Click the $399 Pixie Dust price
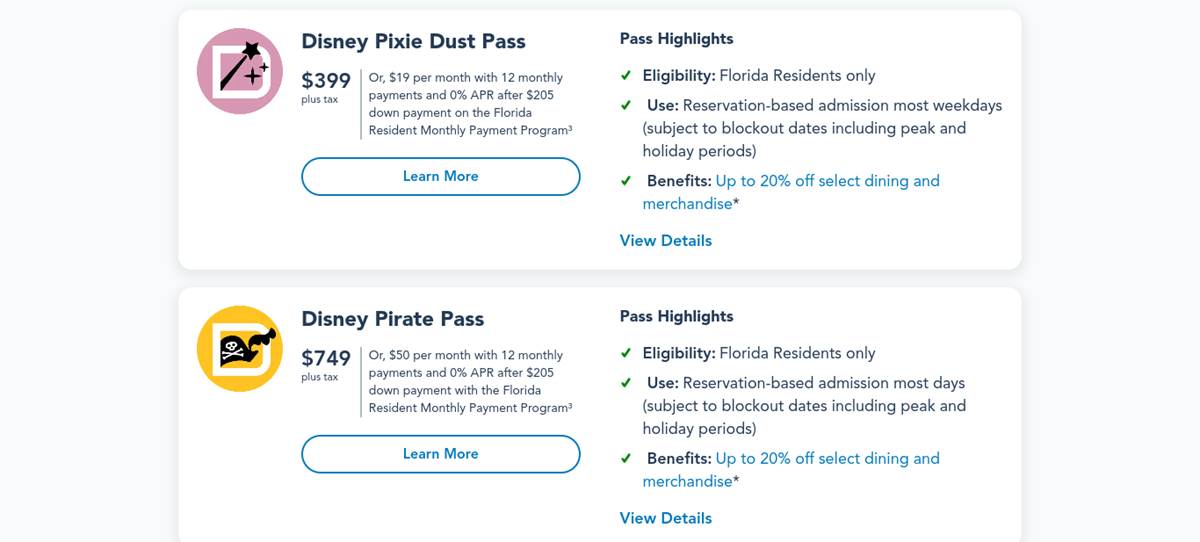This screenshot has width=1200, height=542. pos(326,81)
